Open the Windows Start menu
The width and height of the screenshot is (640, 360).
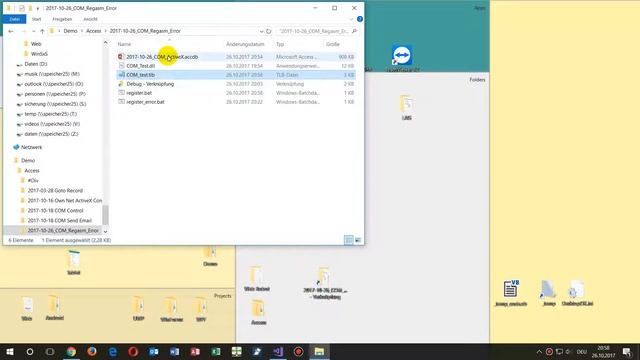click(9, 351)
